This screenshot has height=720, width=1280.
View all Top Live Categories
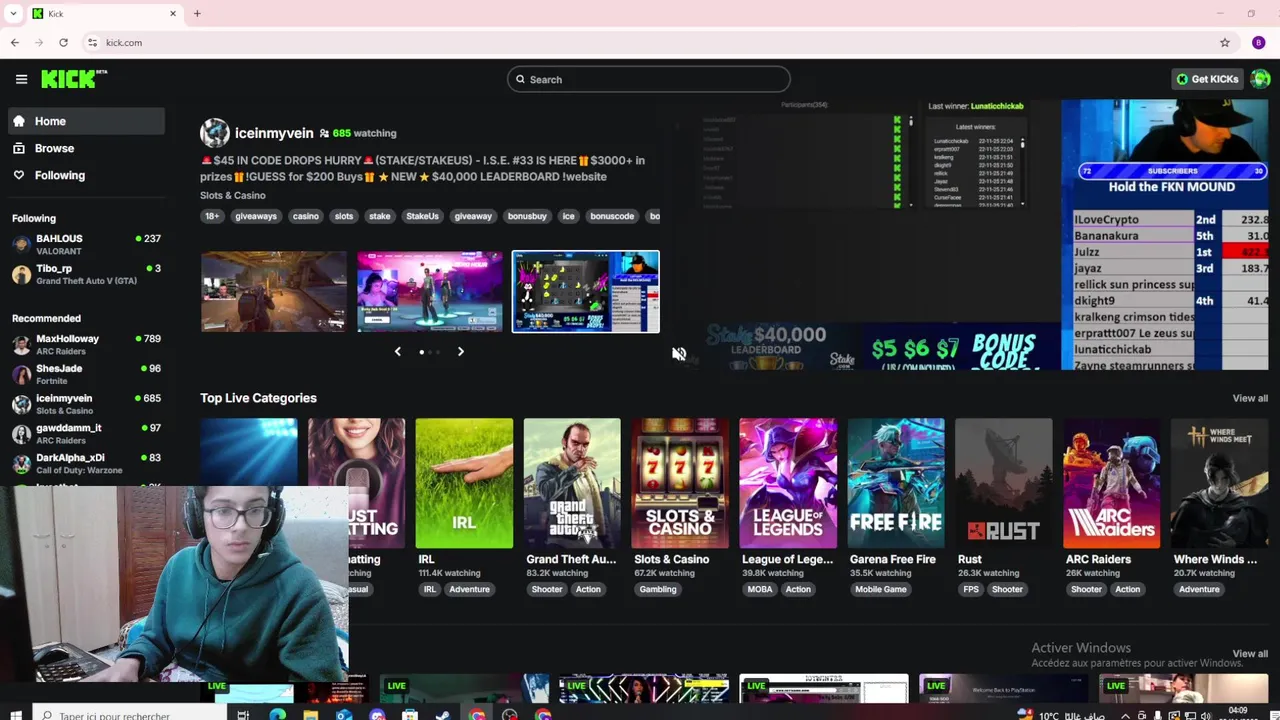click(x=1250, y=398)
